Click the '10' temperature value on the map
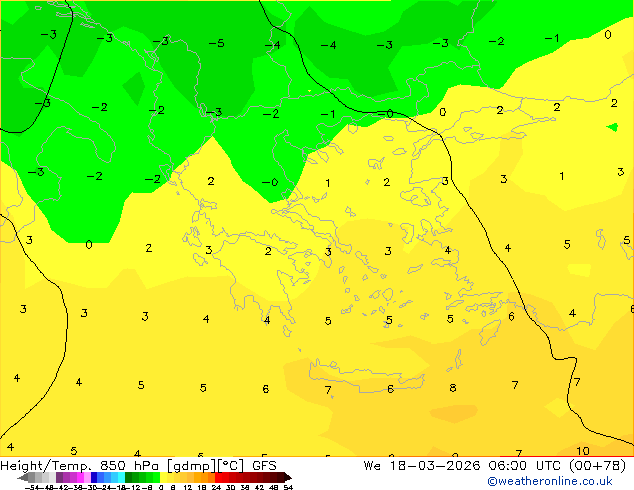This screenshot has width=634, height=490. click(583, 451)
